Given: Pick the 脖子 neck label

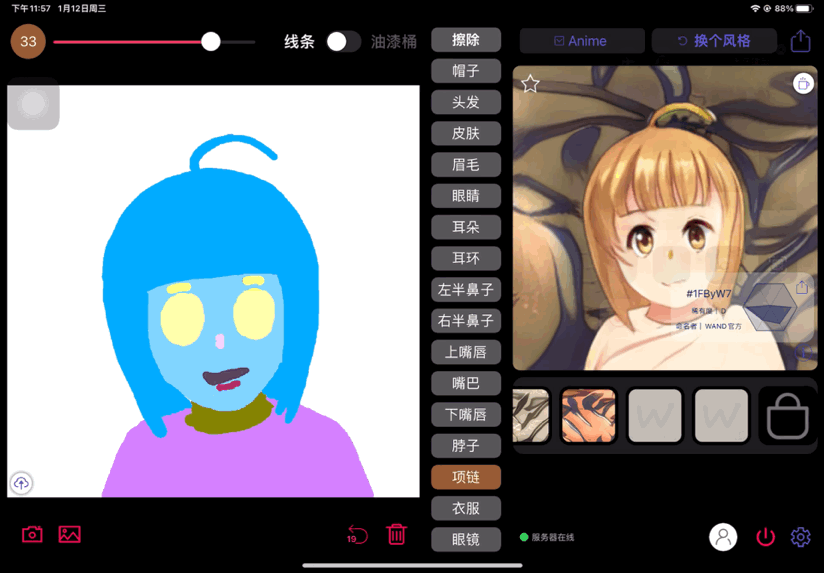Looking at the screenshot, I should tap(466, 446).
